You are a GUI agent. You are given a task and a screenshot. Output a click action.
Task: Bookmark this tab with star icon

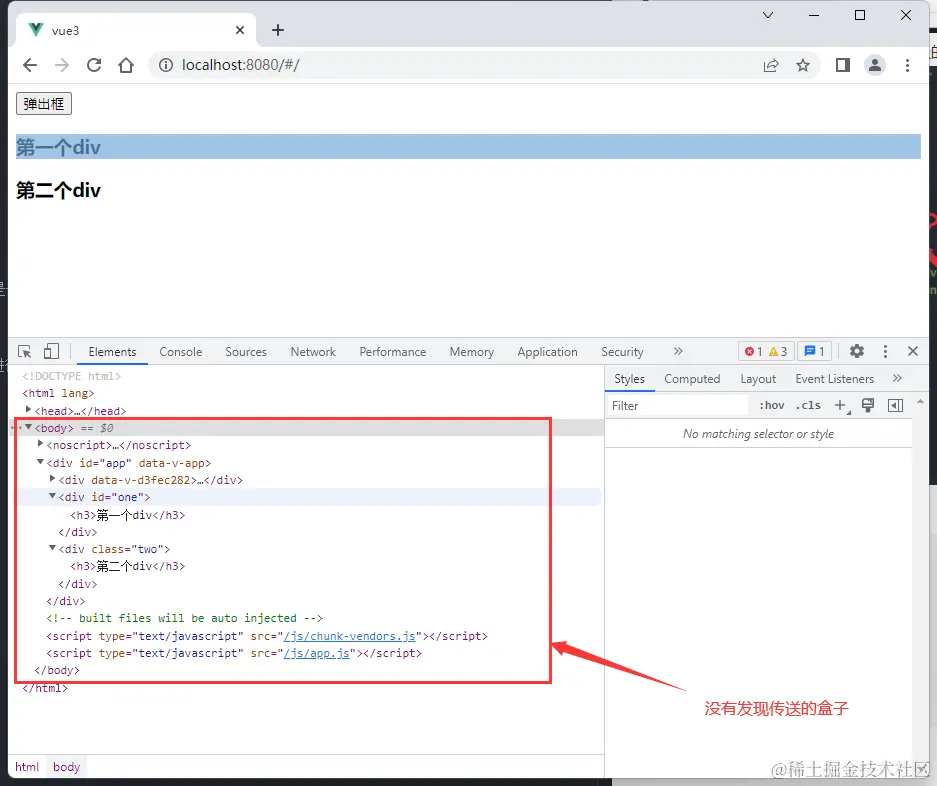803,65
